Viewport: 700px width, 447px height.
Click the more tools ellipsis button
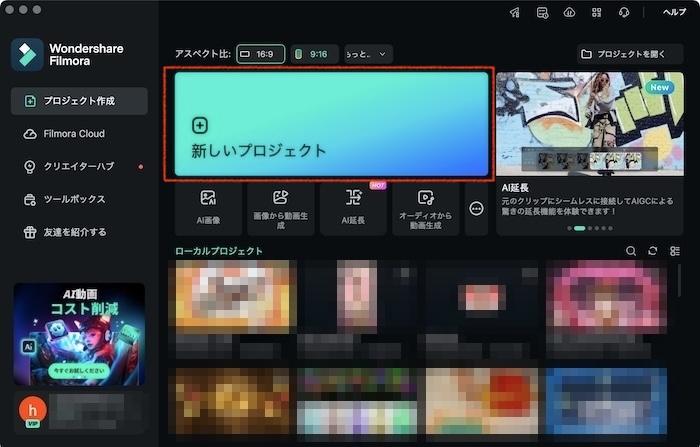[476, 209]
